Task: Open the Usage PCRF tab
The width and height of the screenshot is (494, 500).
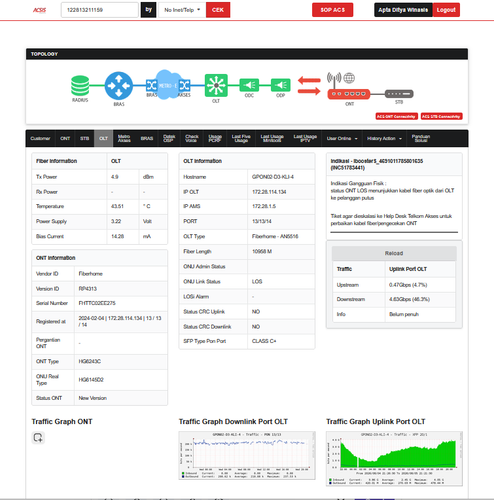Action: 215,138
